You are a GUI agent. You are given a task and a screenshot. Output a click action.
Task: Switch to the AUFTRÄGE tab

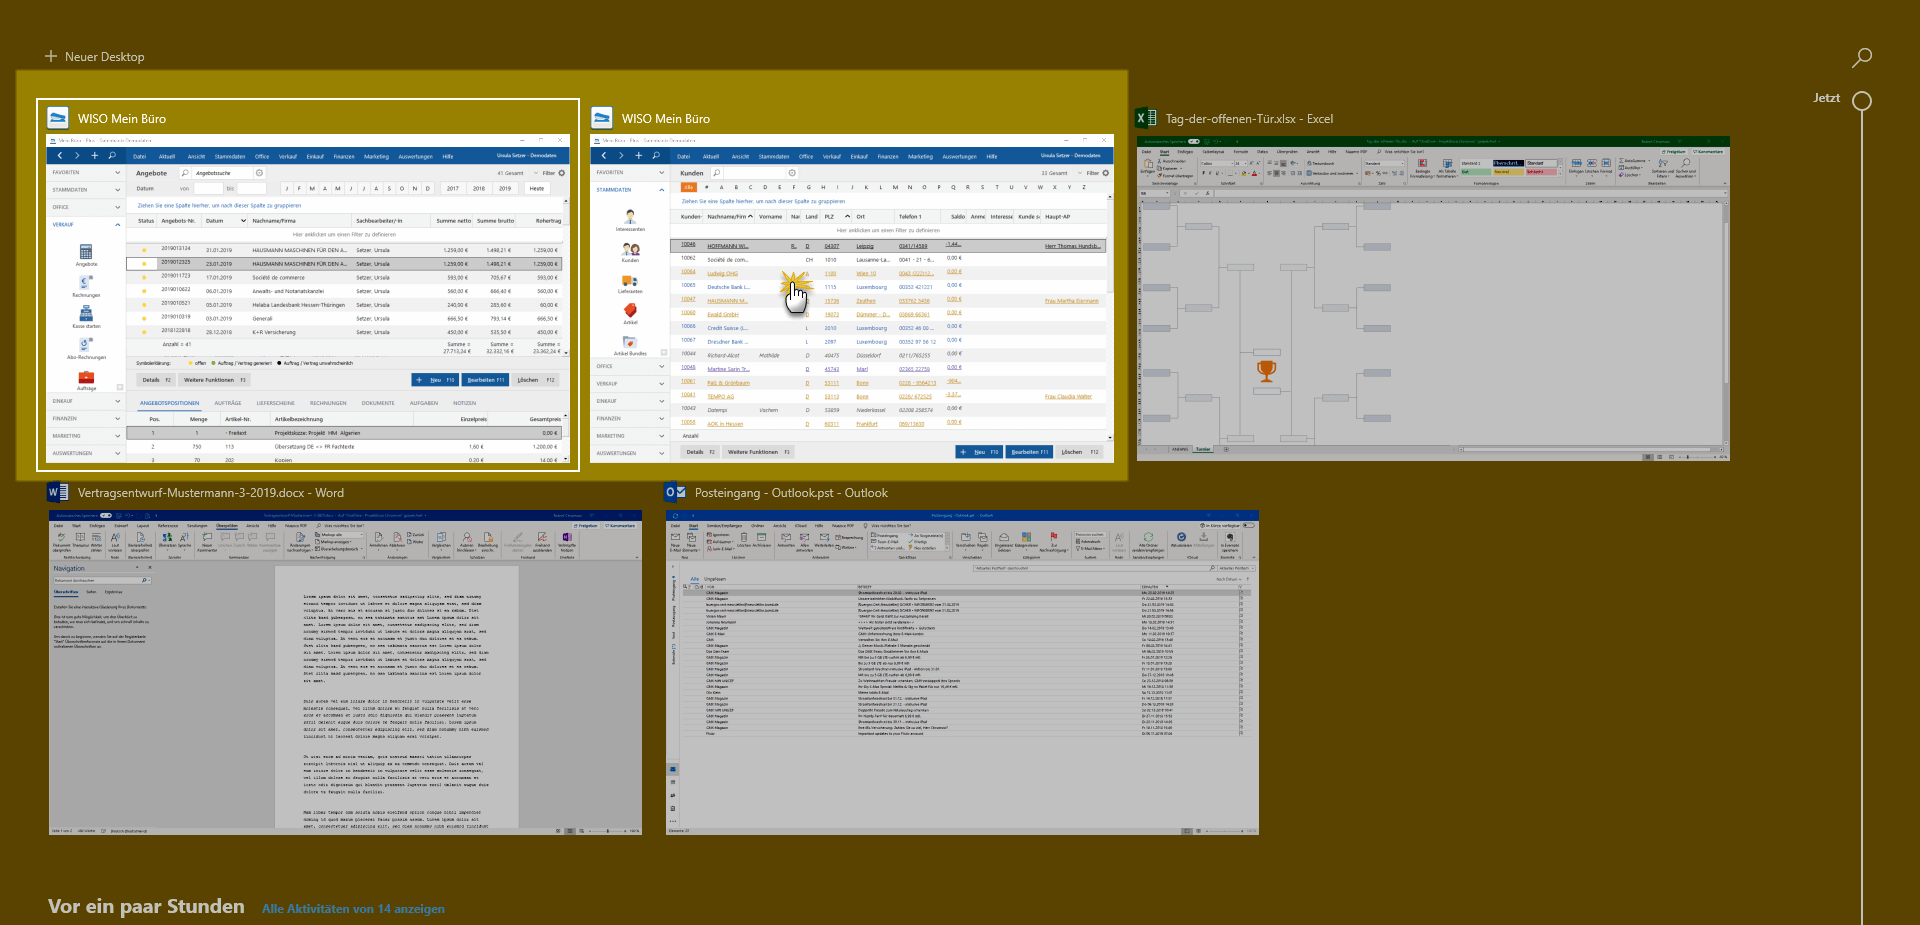227,403
